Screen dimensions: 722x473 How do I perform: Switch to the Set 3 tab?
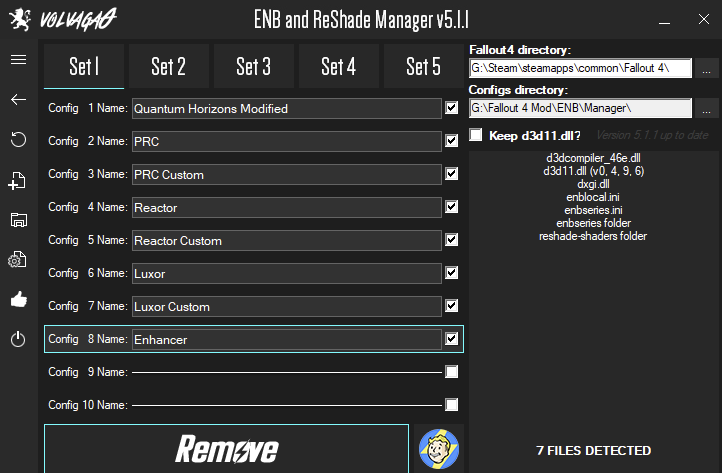coord(254,66)
